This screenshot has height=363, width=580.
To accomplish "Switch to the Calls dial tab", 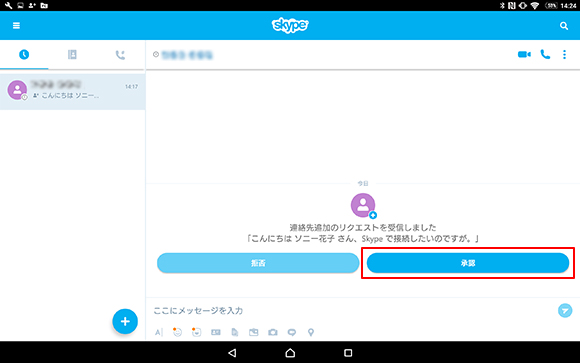I will tap(120, 55).
